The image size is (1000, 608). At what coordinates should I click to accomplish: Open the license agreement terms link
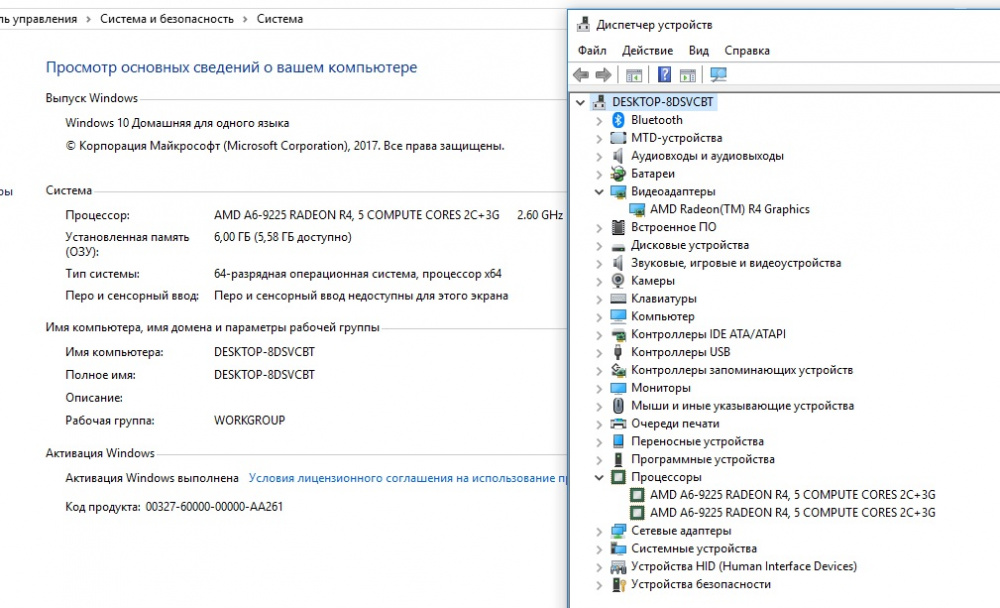click(x=408, y=478)
